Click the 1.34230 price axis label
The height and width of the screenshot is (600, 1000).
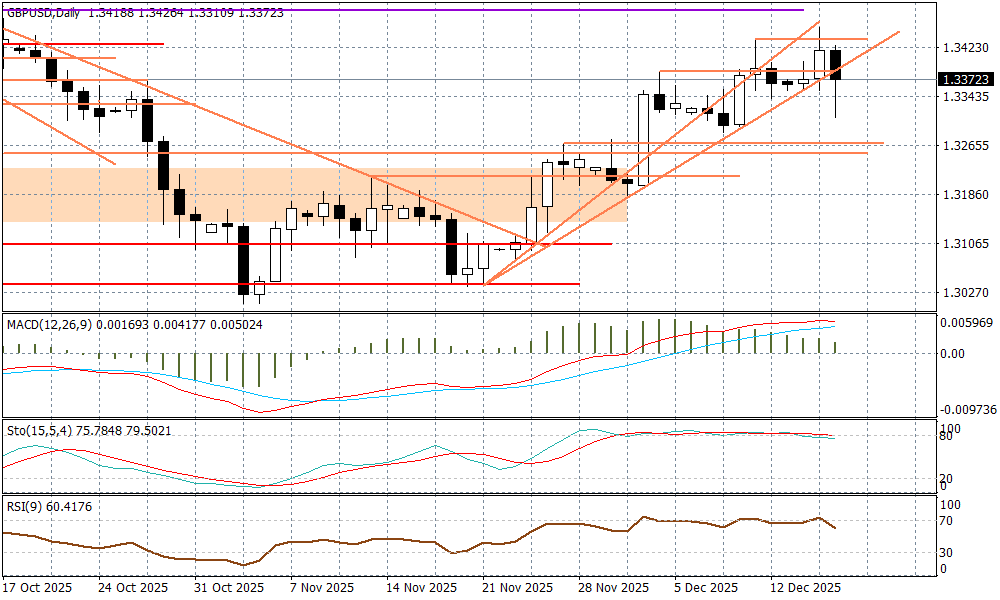pyautogui.click(x=965, y=47)
